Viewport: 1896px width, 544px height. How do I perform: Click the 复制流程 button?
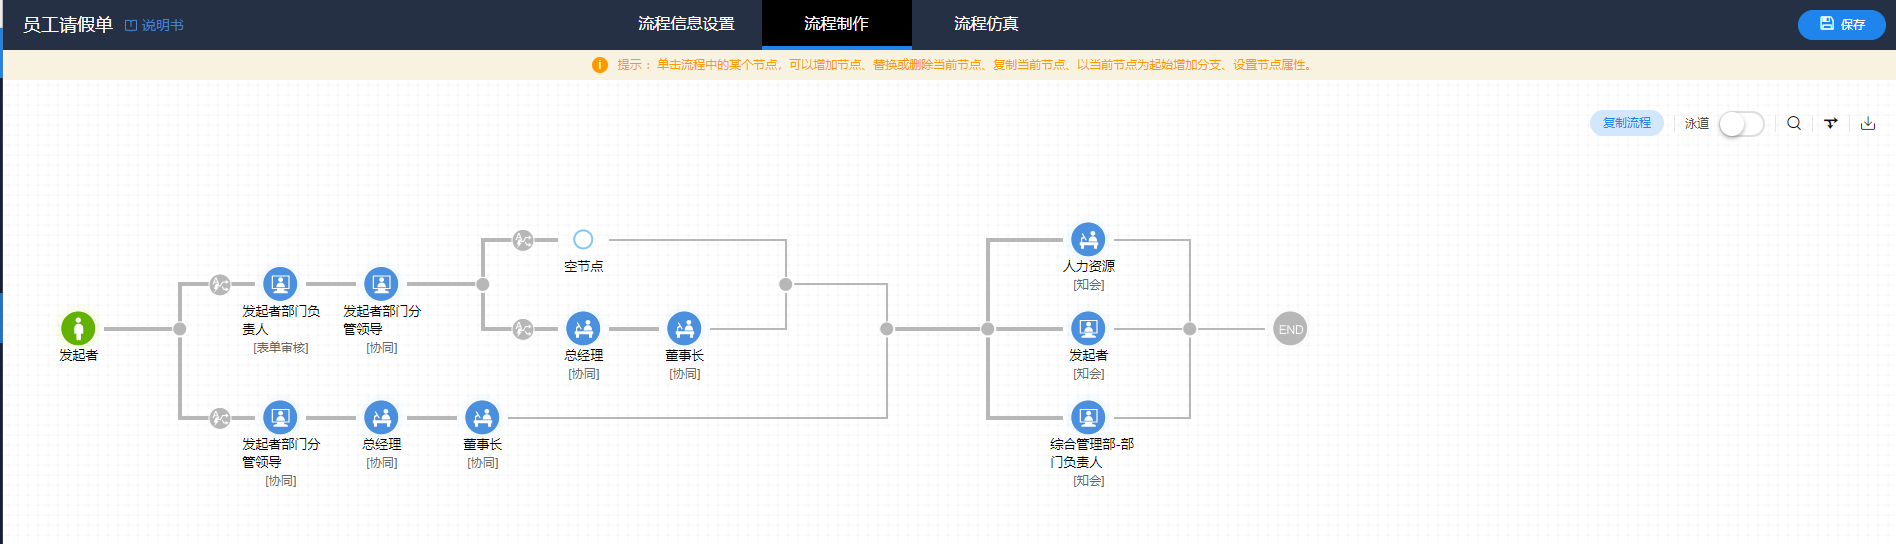tap(1626, 123)
